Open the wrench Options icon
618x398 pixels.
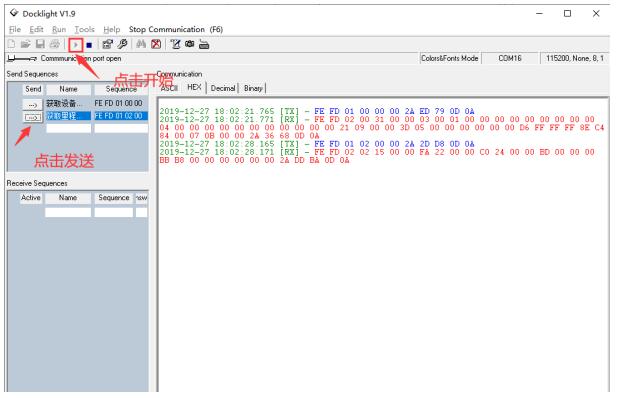point(123,44)
